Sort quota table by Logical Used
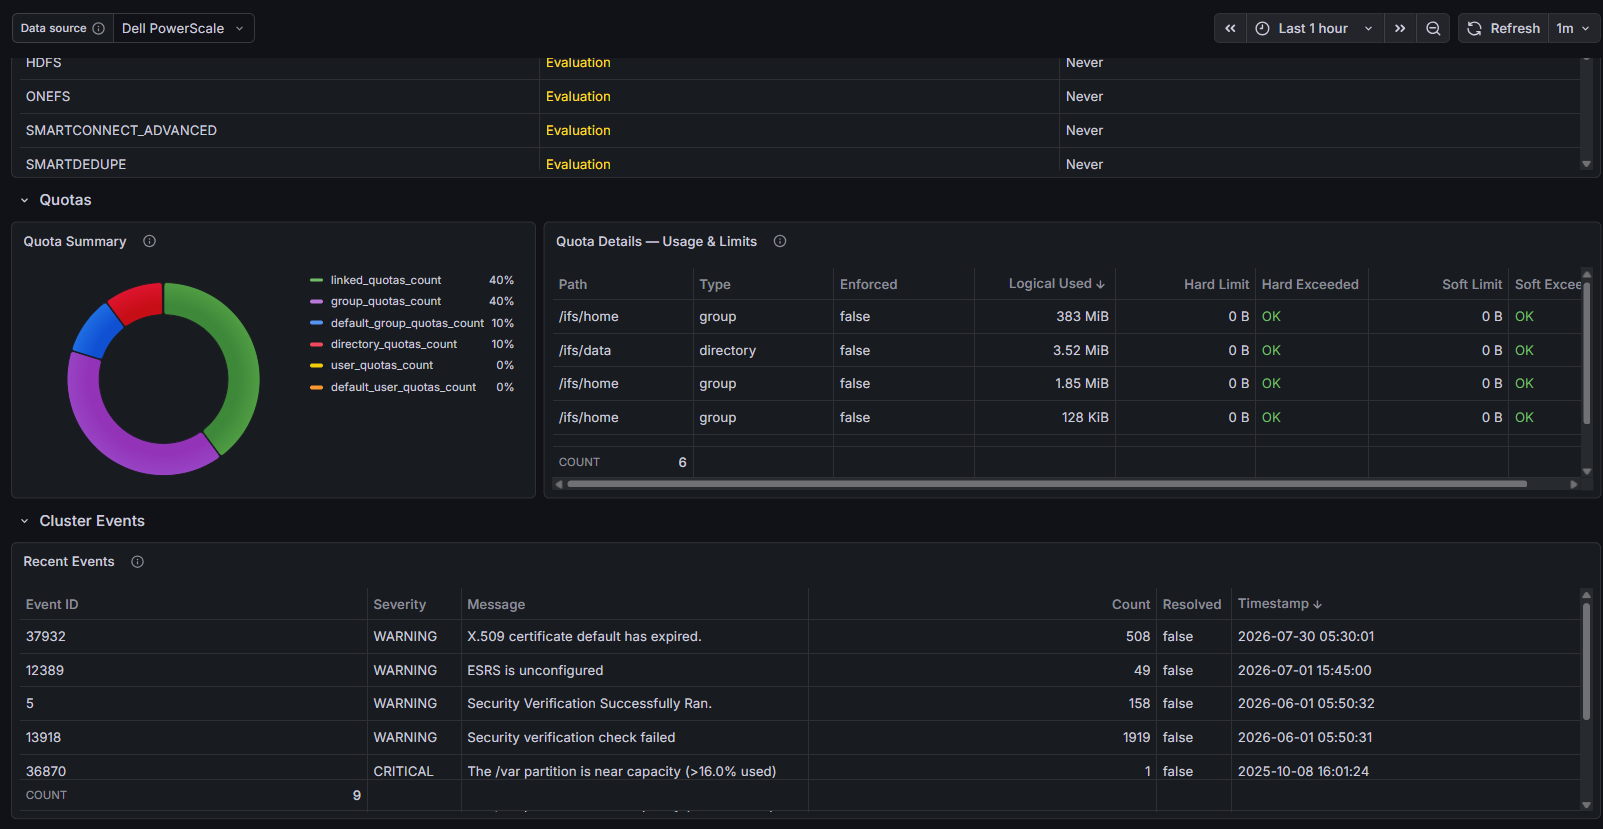 tap(1056, 284)
